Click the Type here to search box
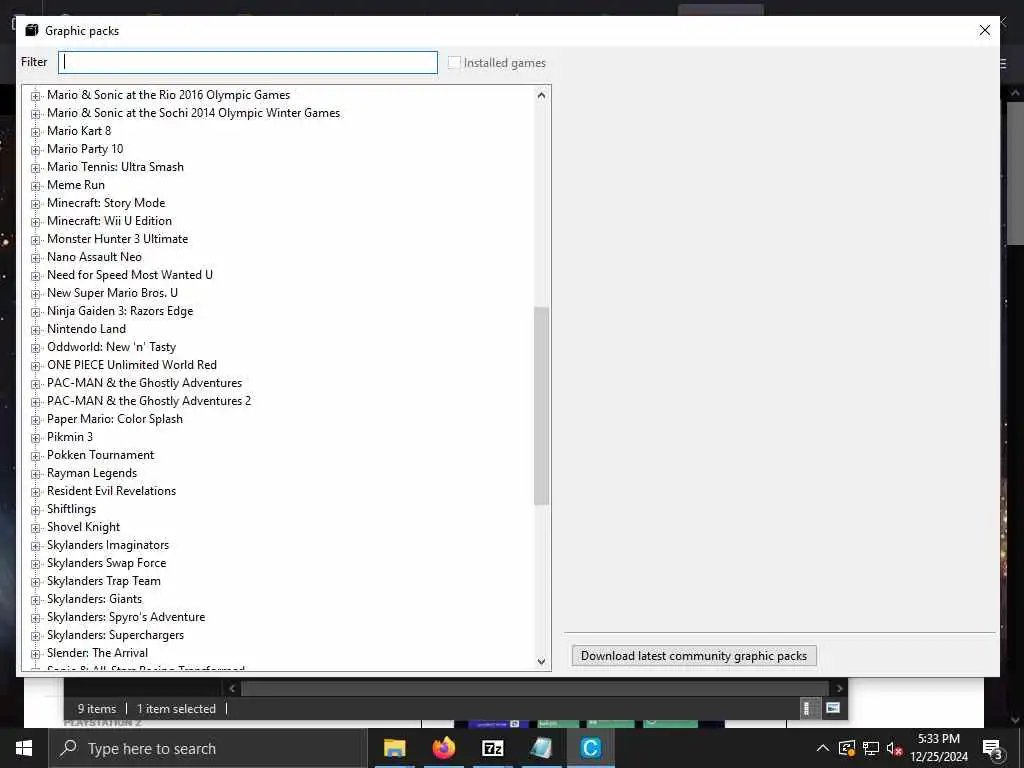The image size is (1024, 768). pos(208,748)
